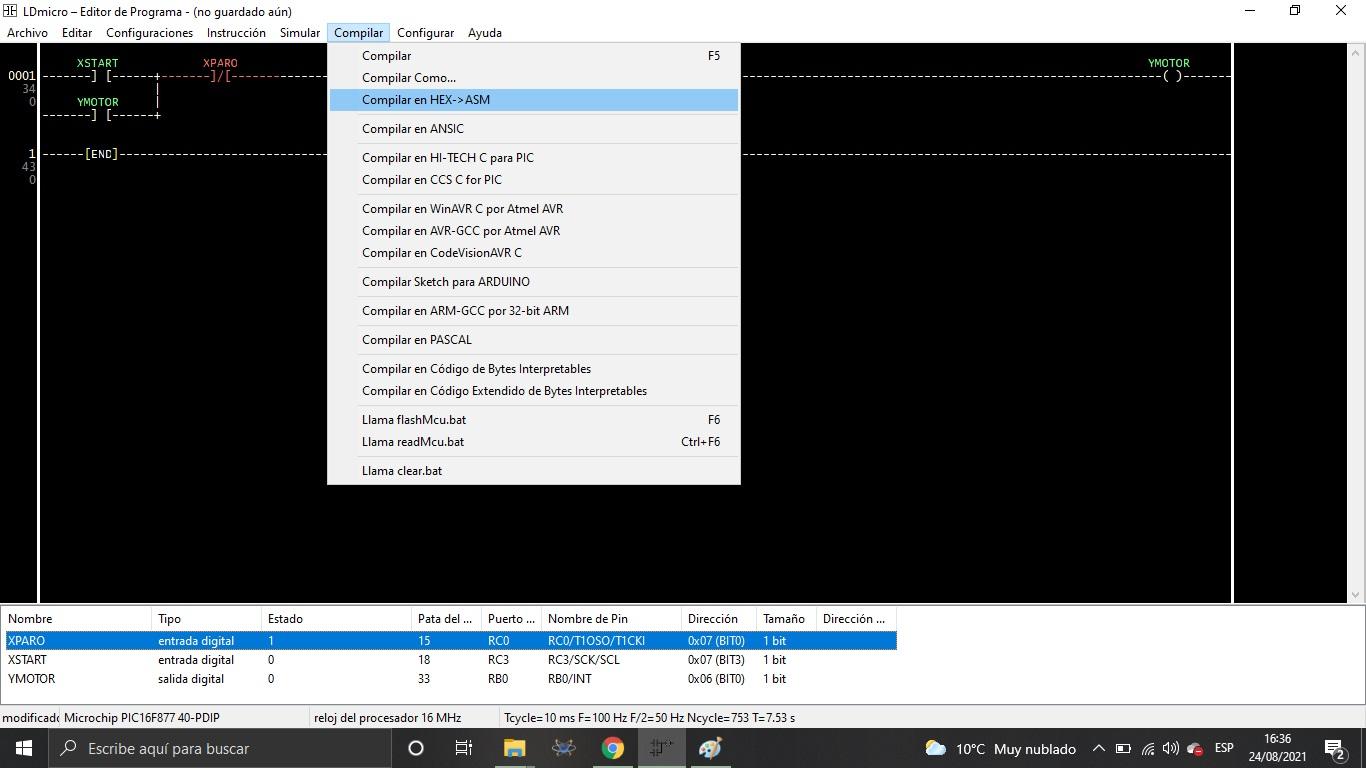Open the weather widget showing 10°C
The width and height of the screenshot is (1366, 768).
pyautogui.click(x=1000, y=748)
